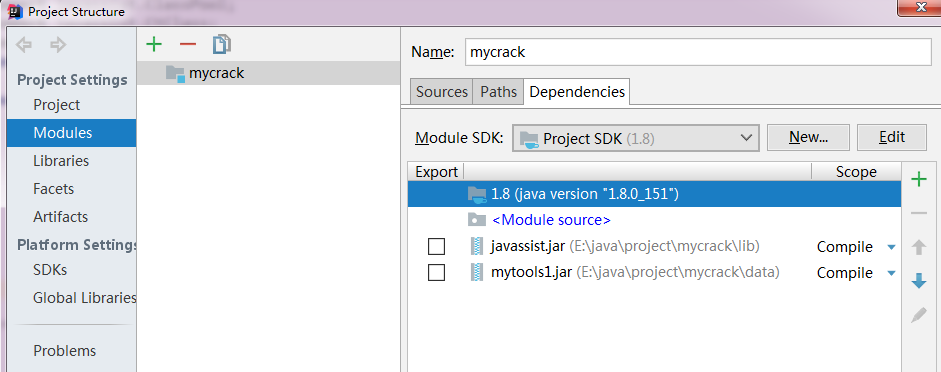941x372 pixels.
Task: Remove module with the red minus icon
Action: pos(188,44)
